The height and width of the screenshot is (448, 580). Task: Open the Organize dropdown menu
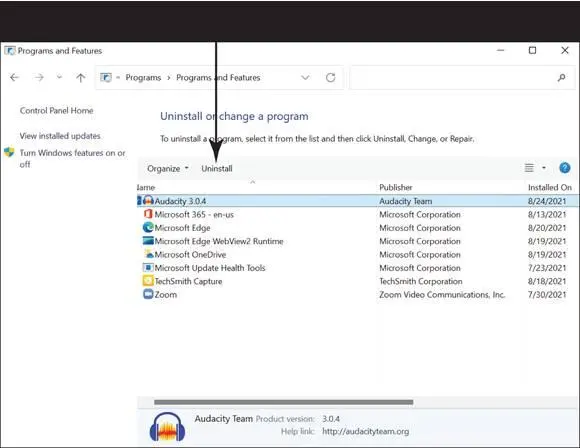pyautogui.click(x=168, y=168)
